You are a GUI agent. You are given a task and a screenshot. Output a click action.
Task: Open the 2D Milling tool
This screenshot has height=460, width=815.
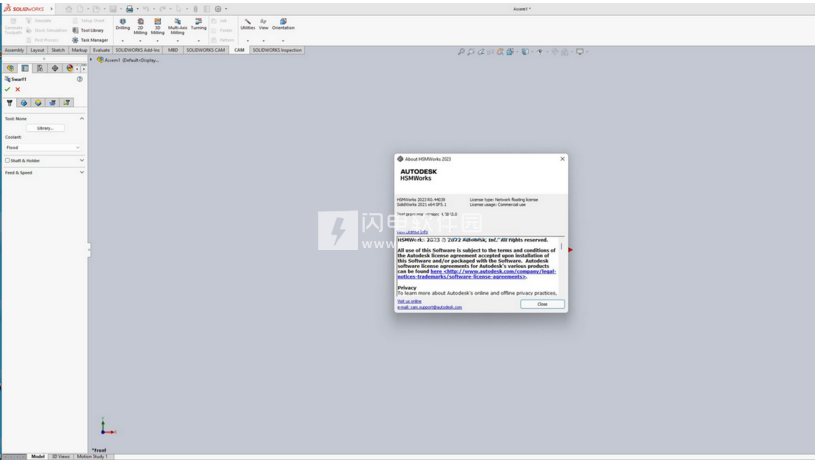pyautogui.click(x=140, y=27)
